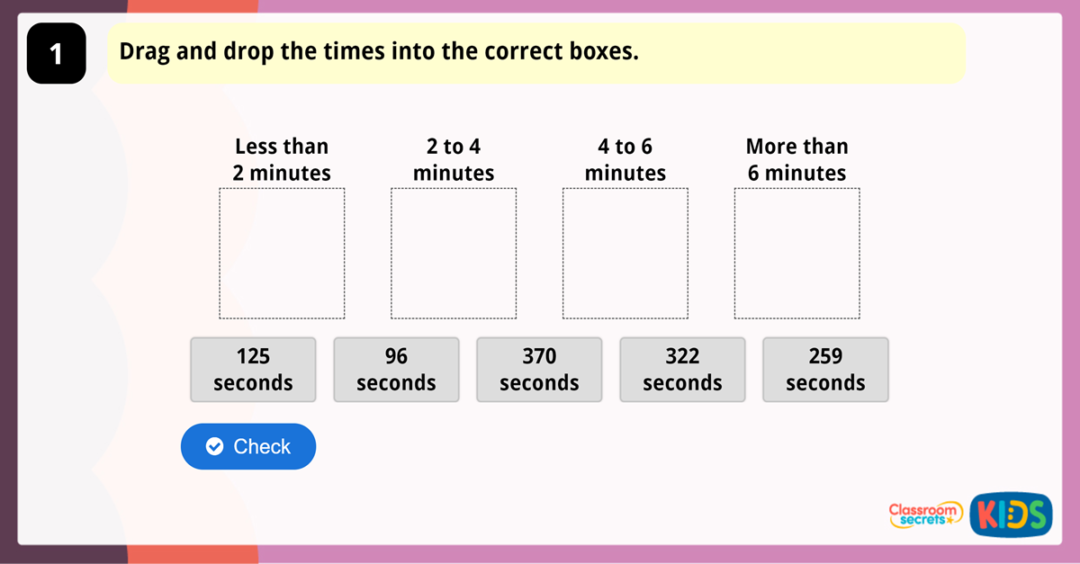Screen dimensions: 1080x564
Task: Click the box under 4 to 6 minutes
Action: (625, 253)
